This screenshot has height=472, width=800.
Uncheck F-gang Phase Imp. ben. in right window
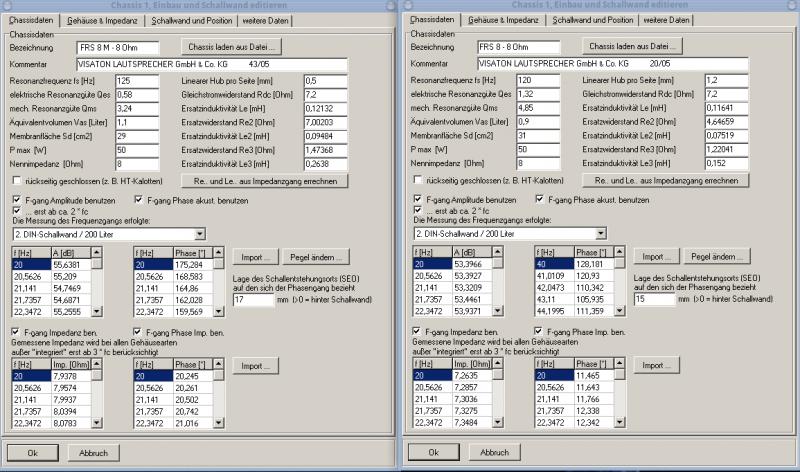(539, 331)
